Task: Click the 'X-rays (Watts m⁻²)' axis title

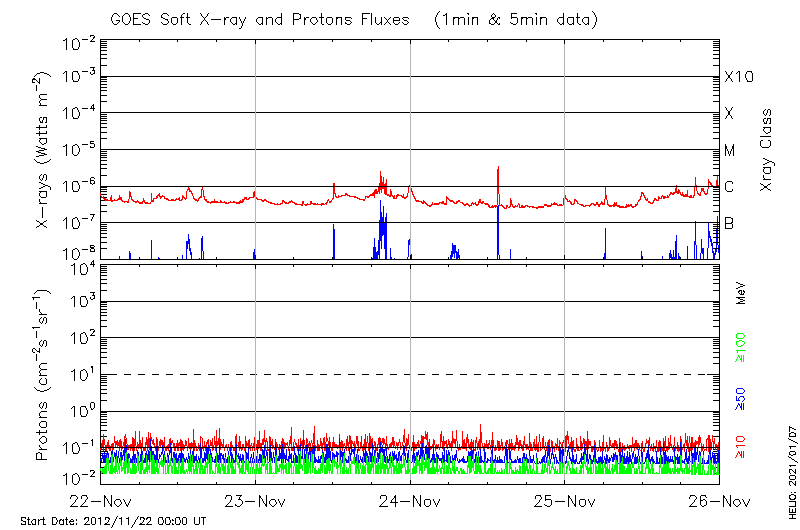Action: [44, 150]
